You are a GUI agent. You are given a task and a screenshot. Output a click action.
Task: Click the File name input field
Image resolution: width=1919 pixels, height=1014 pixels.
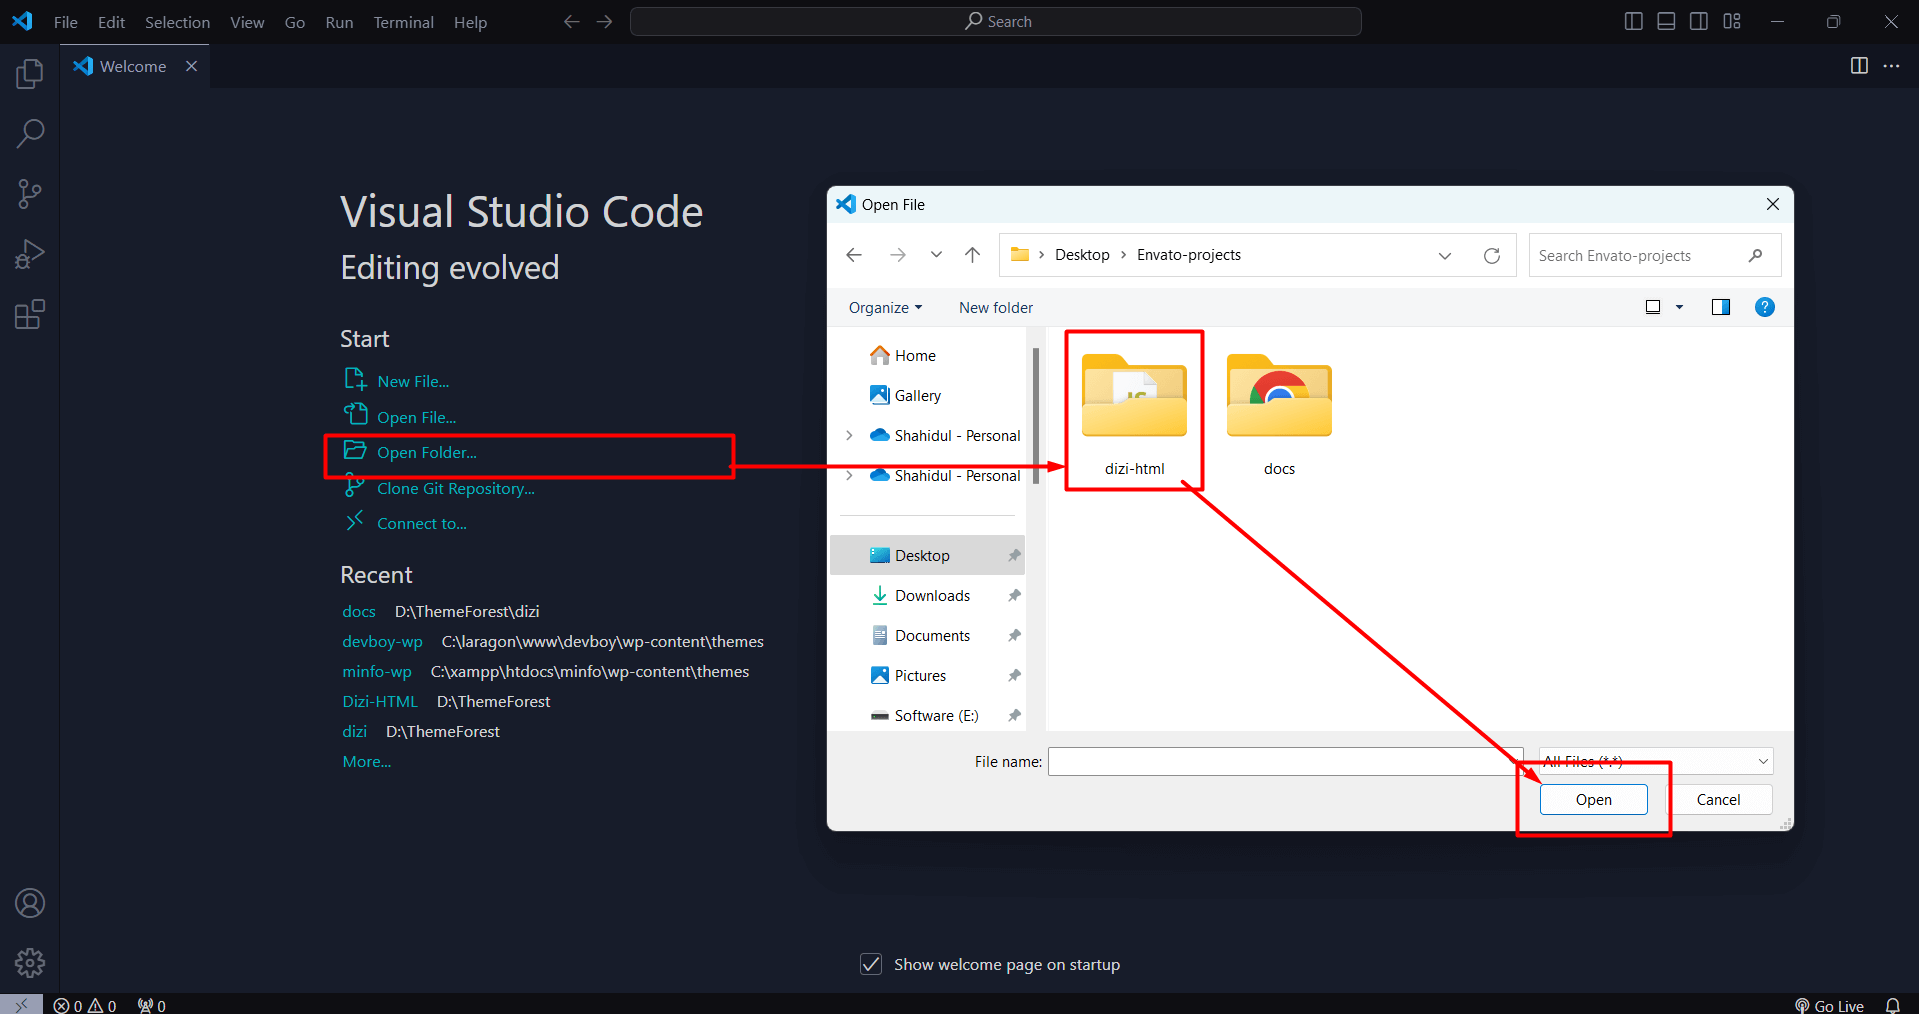[x=1285, y=762]
